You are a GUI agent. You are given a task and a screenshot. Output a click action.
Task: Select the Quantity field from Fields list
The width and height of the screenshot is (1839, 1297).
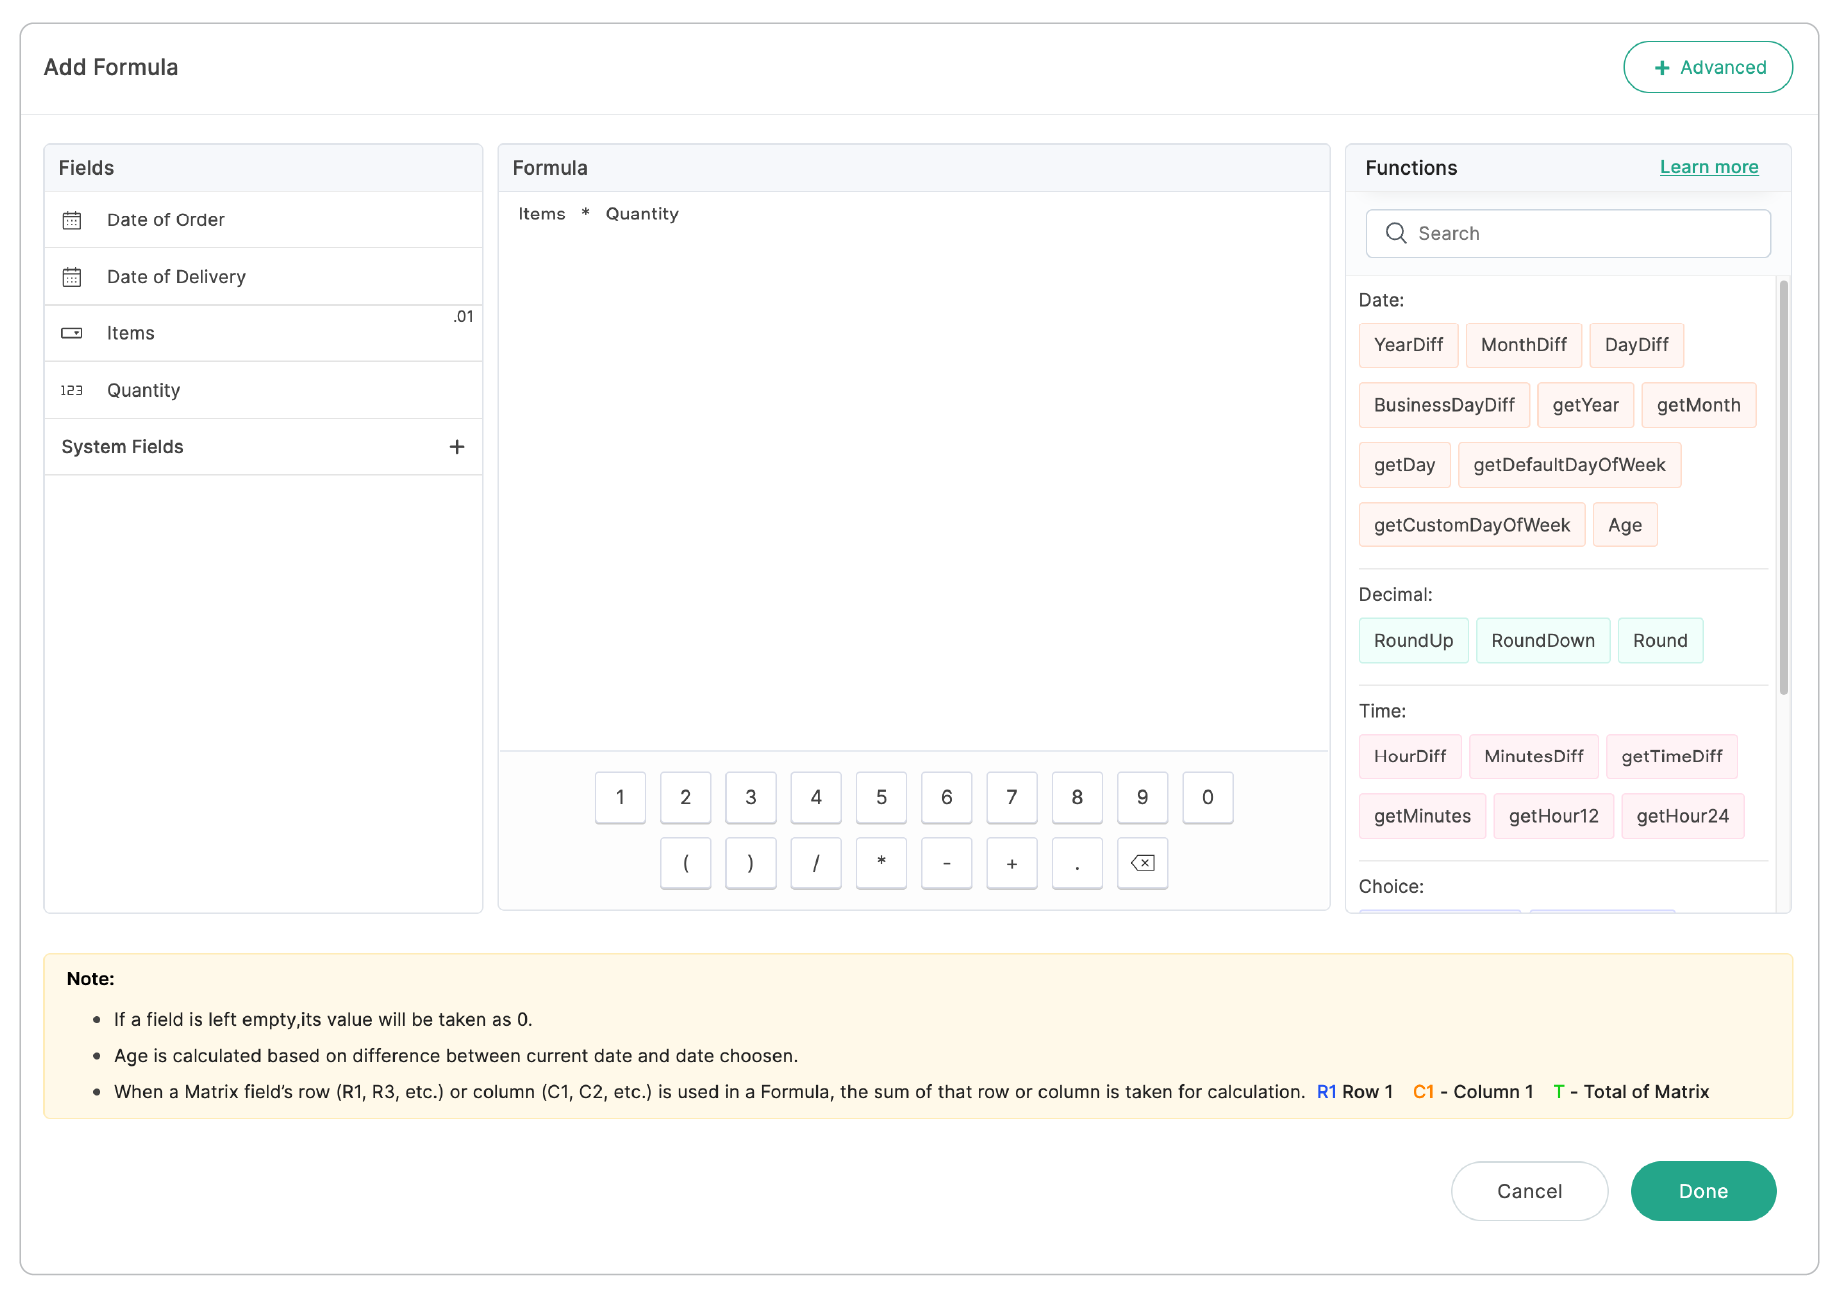click(144, 390)
